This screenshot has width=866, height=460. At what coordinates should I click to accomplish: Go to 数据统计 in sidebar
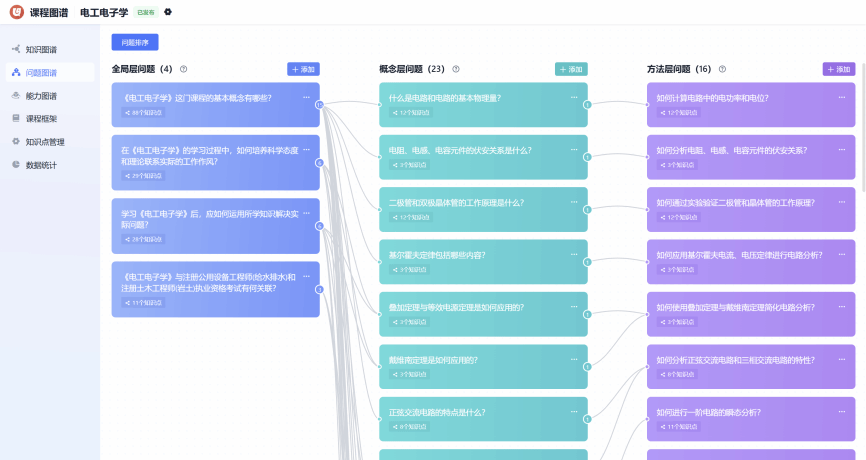click(x=41, y=164)
